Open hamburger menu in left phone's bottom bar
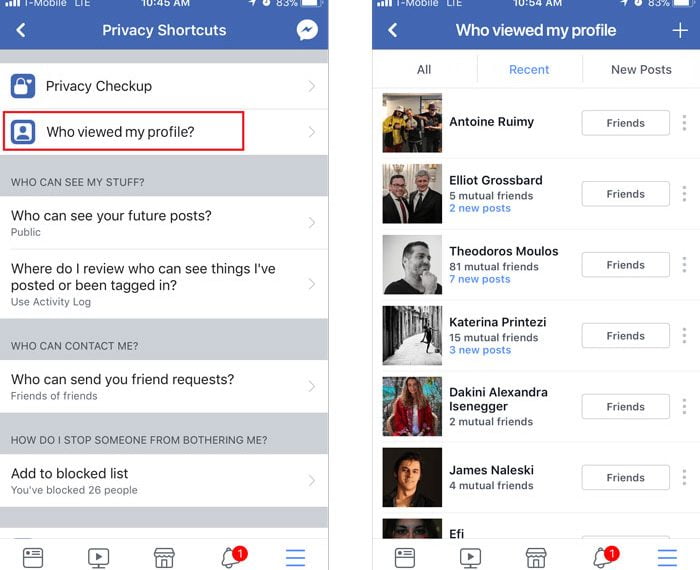The width and height of the screenshot is (700, 570). point(296,558)
